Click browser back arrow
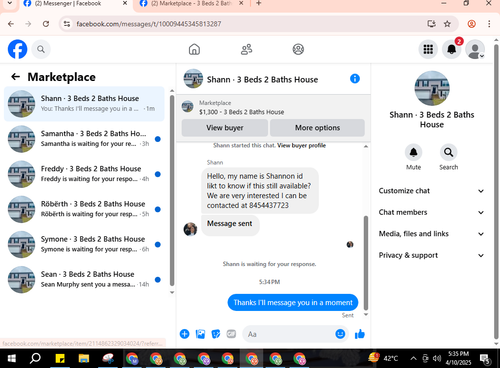 [x=11, y=24]
